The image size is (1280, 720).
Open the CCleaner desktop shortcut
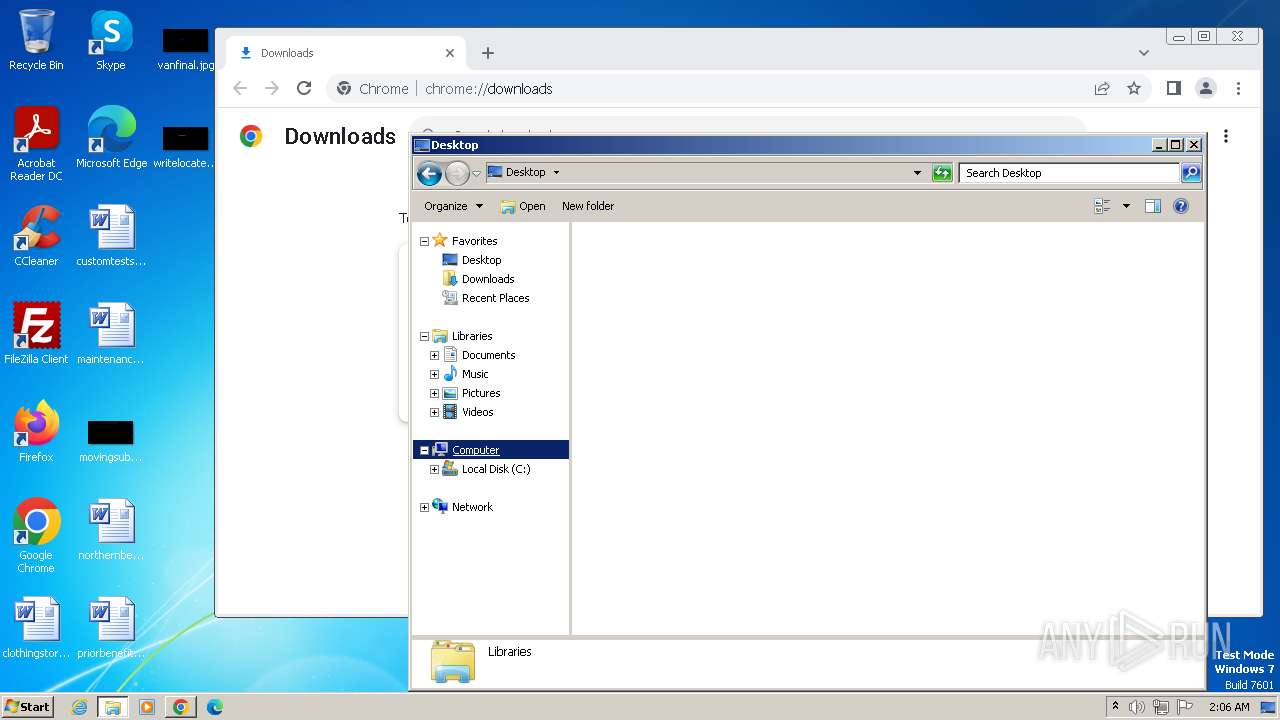36,236
